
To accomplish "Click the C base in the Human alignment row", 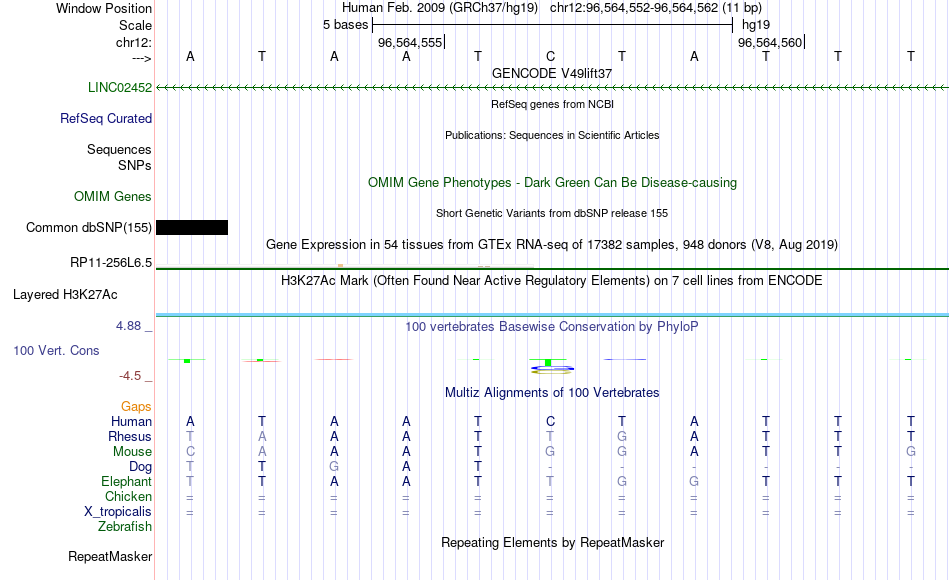I will [550, 421].
